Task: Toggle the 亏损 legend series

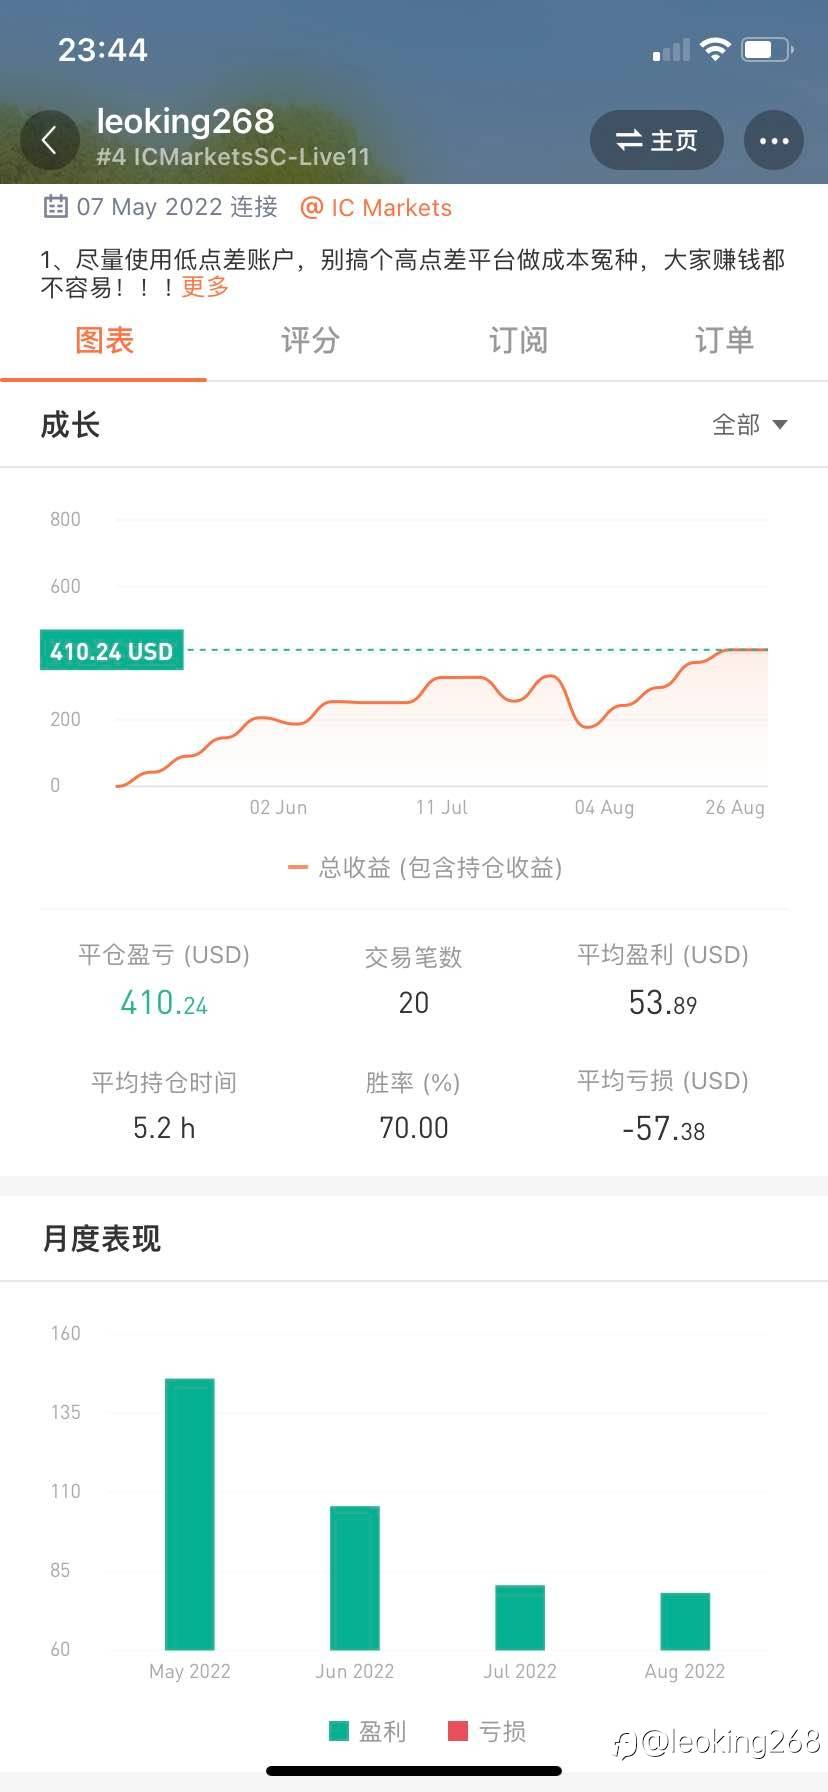Action: pyautogui.click(x=487, y=1731)
